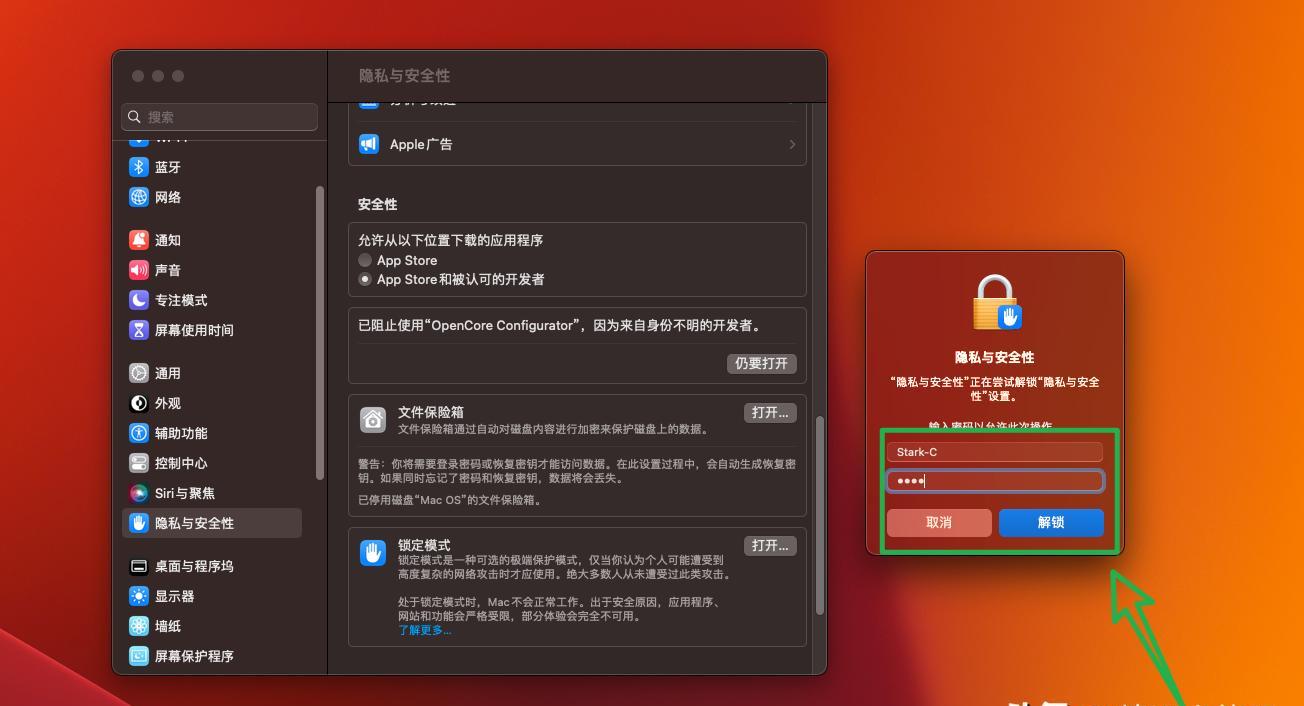Select the Wallpaper (墙纸) icon
This screenshot has height=706, width=1304.
coord(139,626)
